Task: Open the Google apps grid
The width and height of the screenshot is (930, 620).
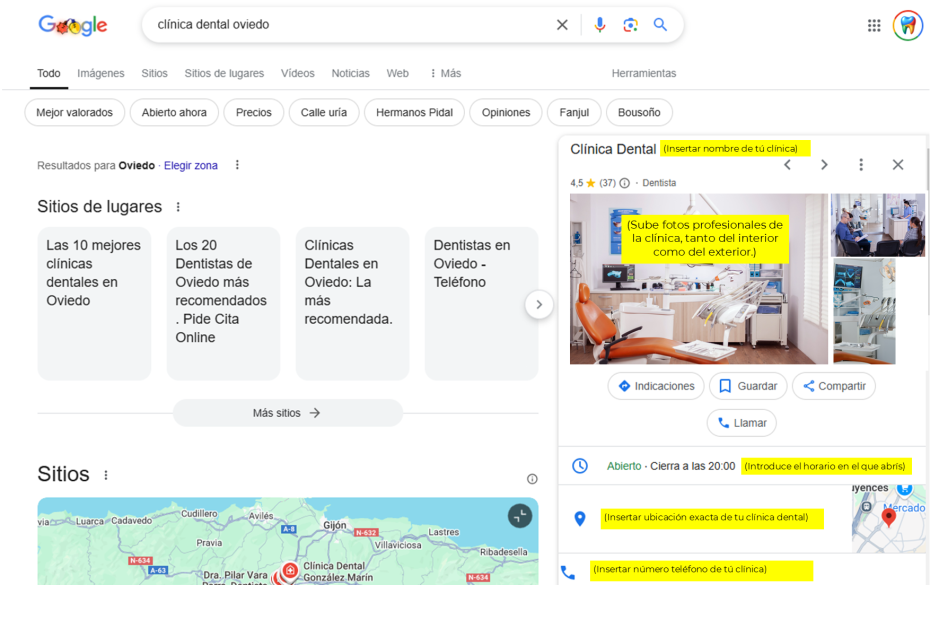Action: point(874,26)
